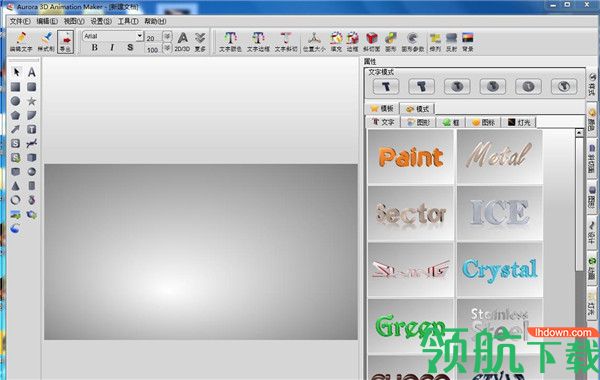Click the blue swirl tool icon

click(15, 229)
